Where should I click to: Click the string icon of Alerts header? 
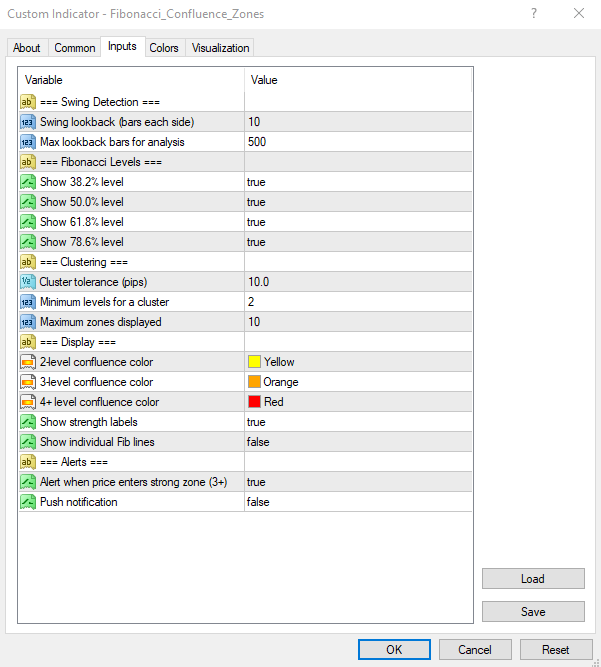tap(28, 462)
